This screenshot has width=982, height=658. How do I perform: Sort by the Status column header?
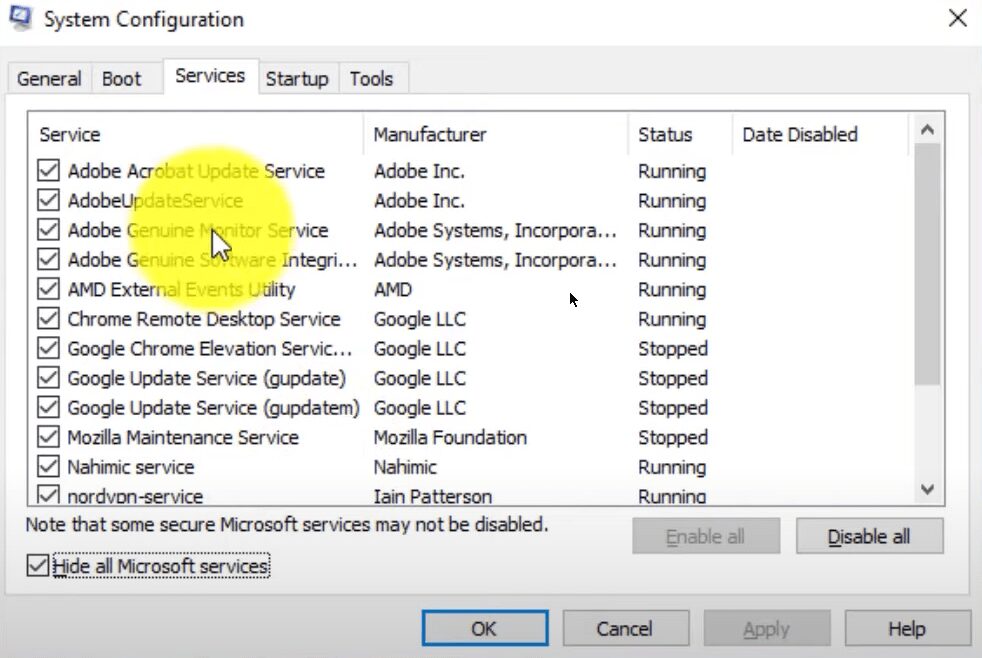coord(680,134)
